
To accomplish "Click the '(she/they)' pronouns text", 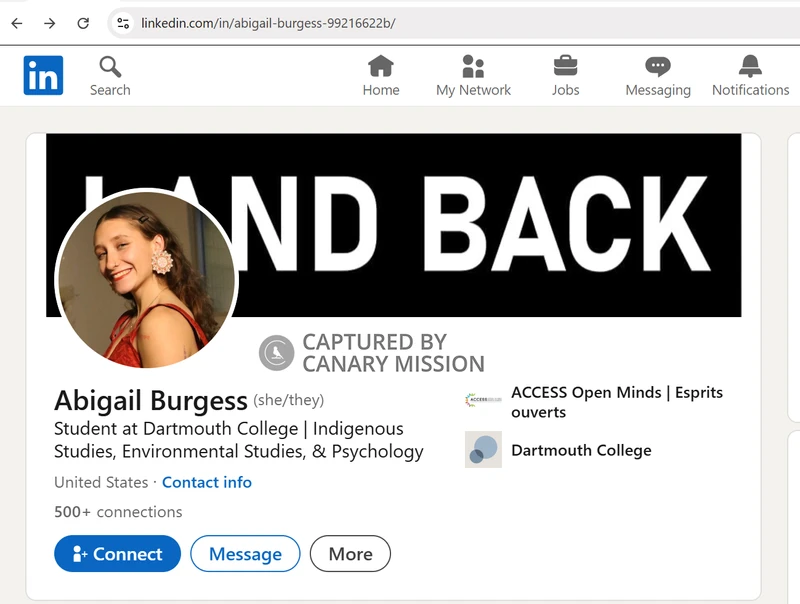I will 289,400.
